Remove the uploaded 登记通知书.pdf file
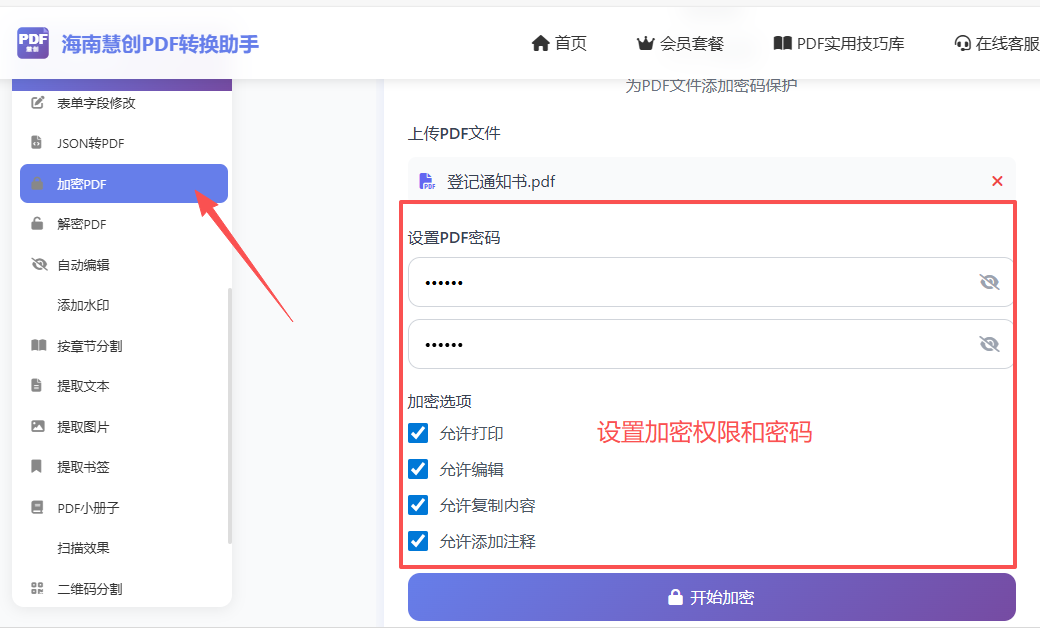This screenshot has width=1040, height=628. pyautogui.click(x=997, y=181)
